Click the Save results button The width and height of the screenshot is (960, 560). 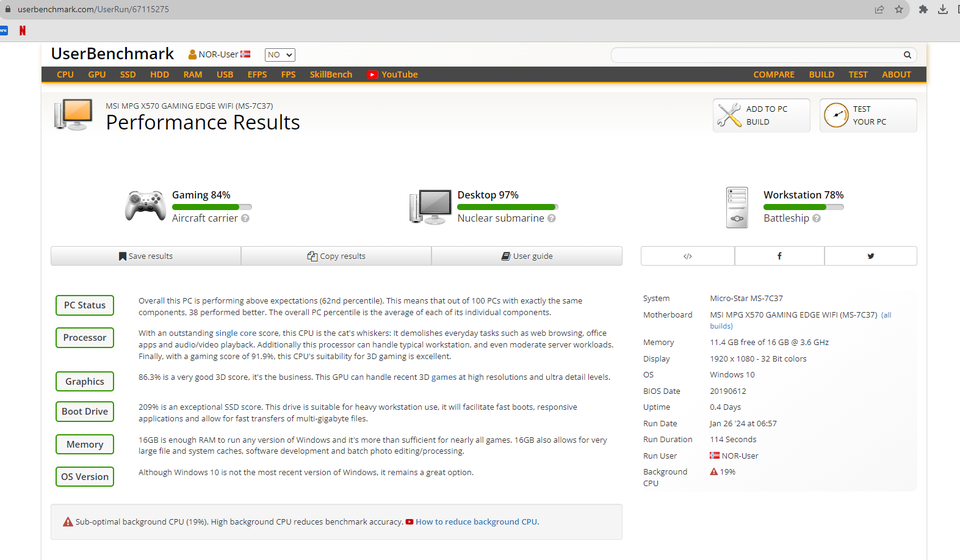click(x=146, y=256)
